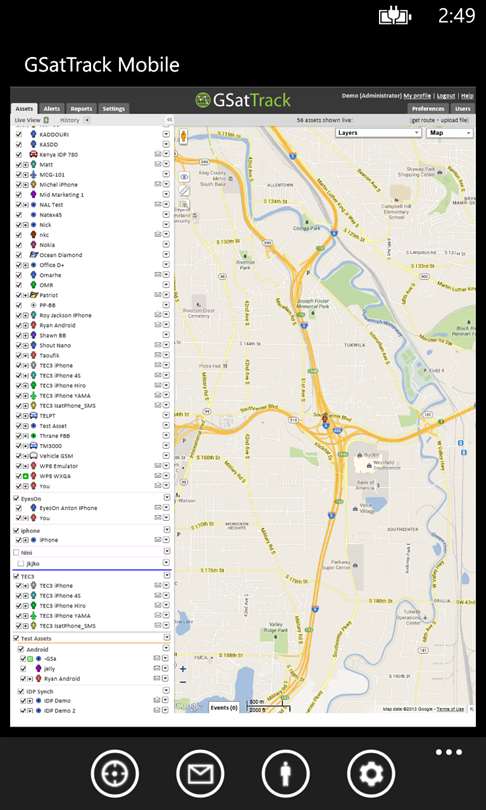
Task: Click the ruler measure tool on map
Action: coord(184,191)
